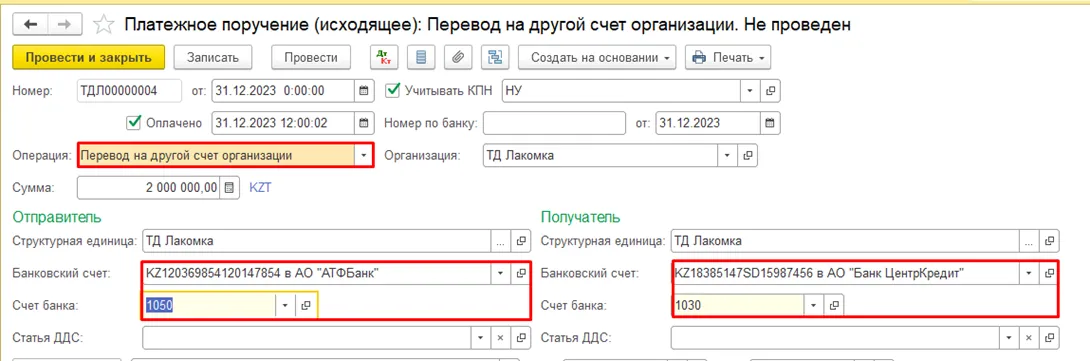This screenshot has width=1090, height=361.
Task: Open the Создать на основании menu
Action: [598, 58]
